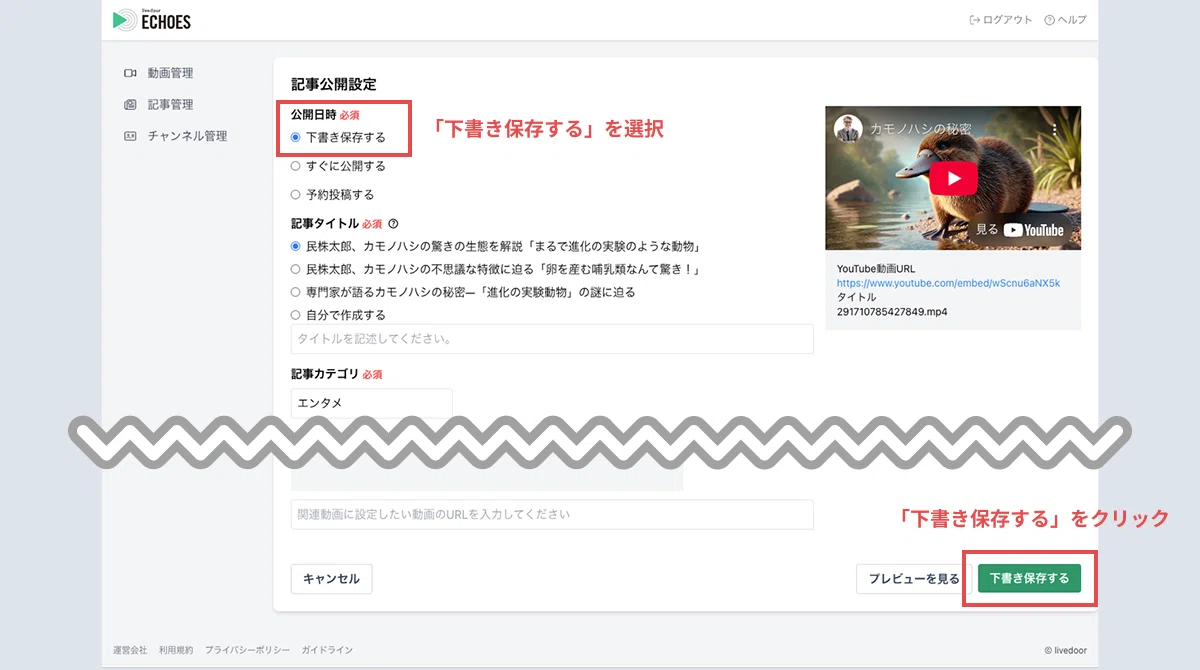Click the 記事公開設定 heading

(x=334, y=84)
